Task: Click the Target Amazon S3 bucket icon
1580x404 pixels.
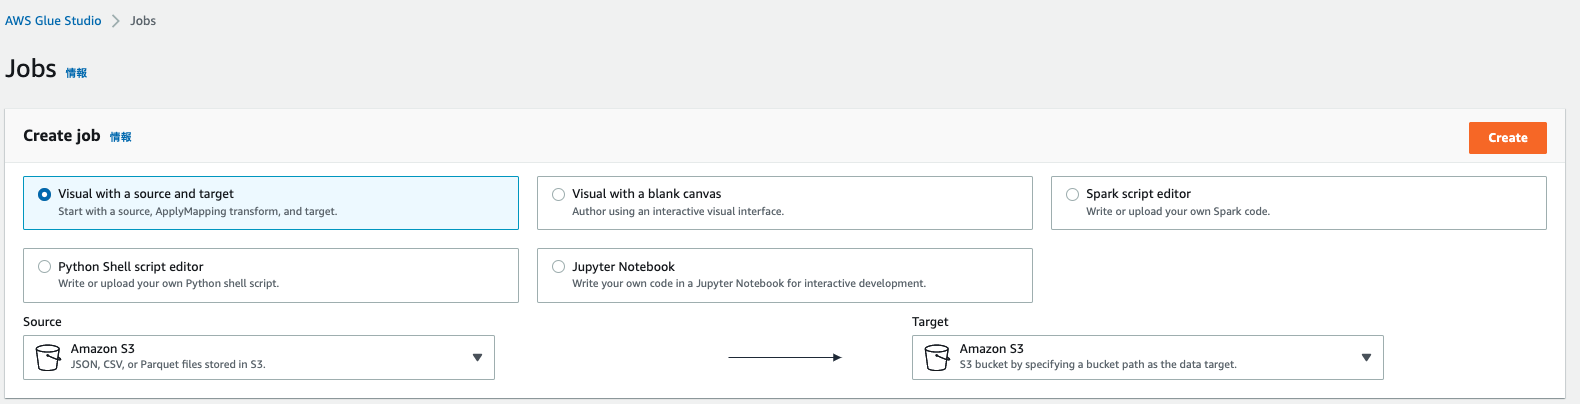Action: (937, 357)
